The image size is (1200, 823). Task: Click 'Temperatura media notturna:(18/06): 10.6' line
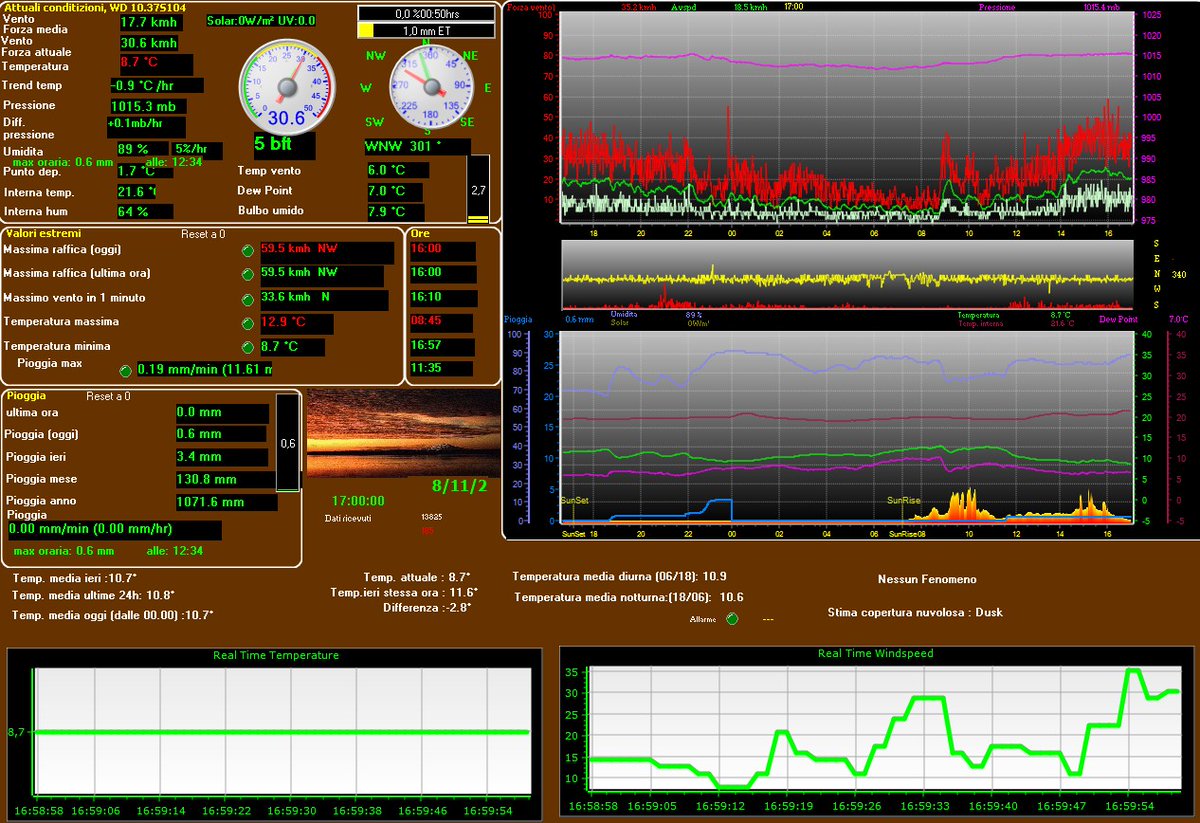628,597
